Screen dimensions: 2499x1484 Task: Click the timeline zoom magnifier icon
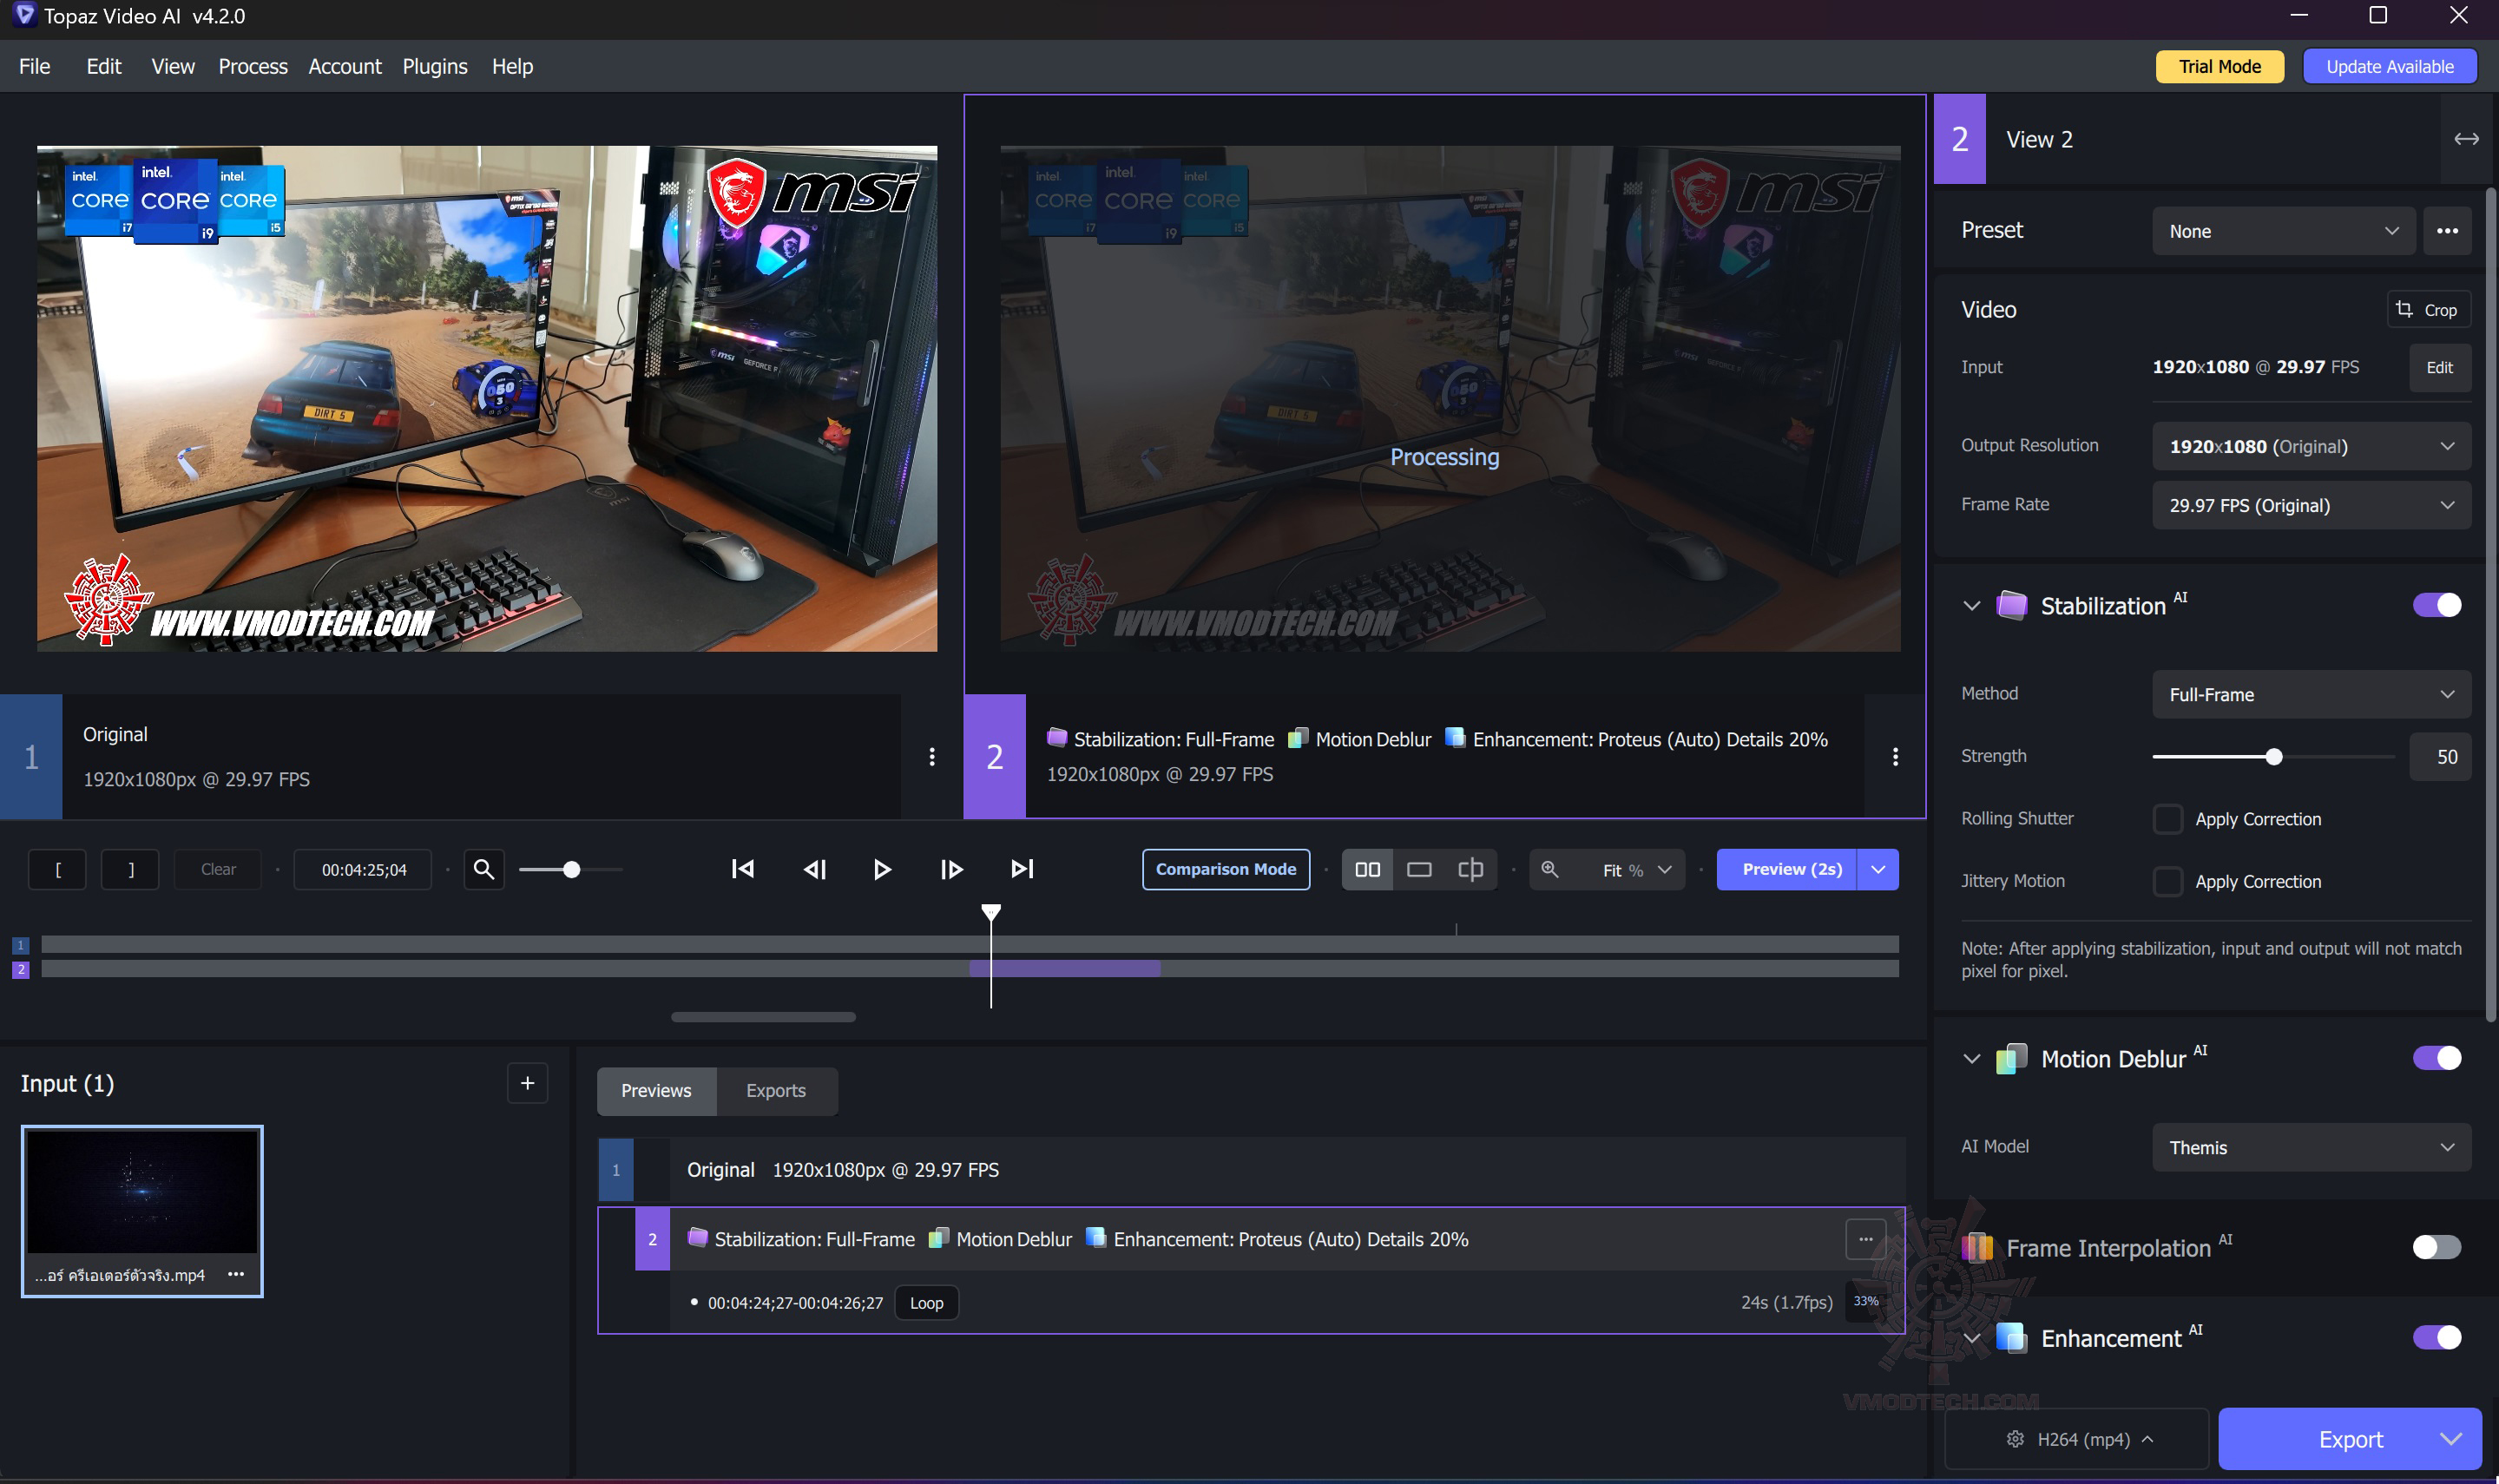pos(484,869)
